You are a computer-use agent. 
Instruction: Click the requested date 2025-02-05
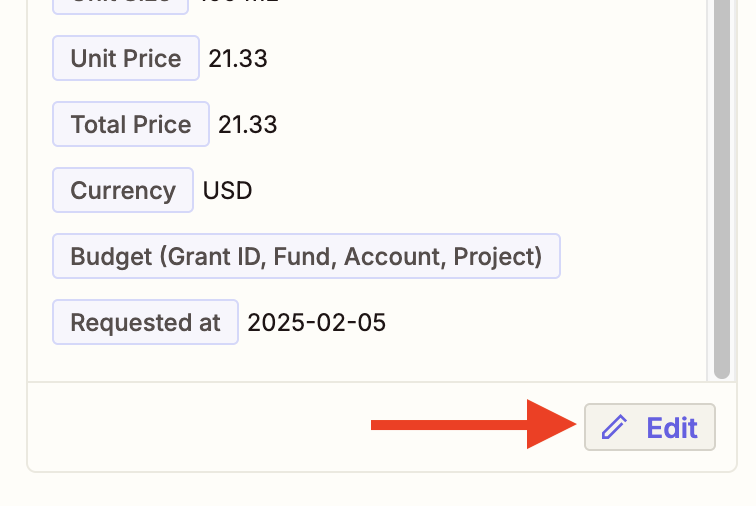tap(317, 322)
